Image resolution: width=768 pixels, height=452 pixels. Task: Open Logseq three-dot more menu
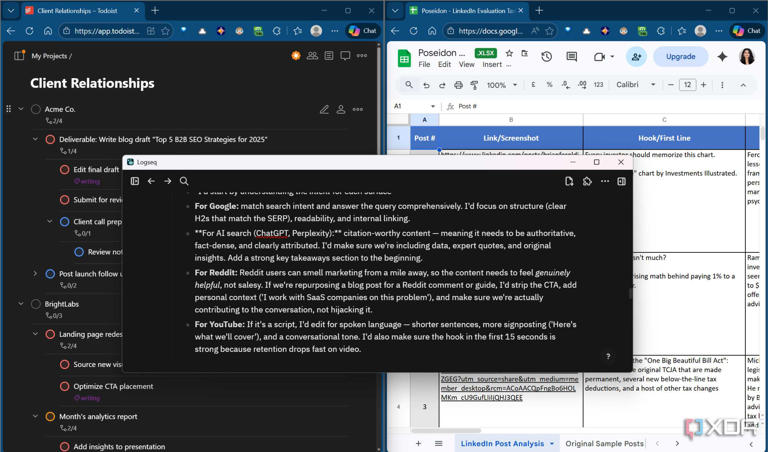[x=605, y=181]
